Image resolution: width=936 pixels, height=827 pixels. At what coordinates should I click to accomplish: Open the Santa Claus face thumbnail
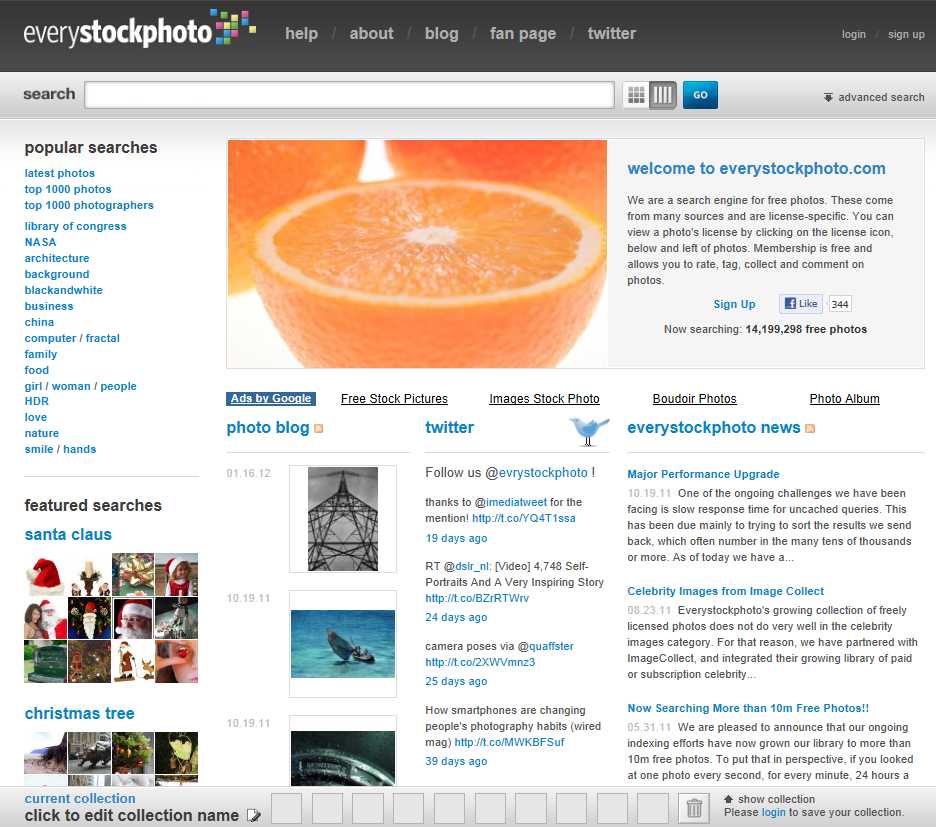(133, 618)
